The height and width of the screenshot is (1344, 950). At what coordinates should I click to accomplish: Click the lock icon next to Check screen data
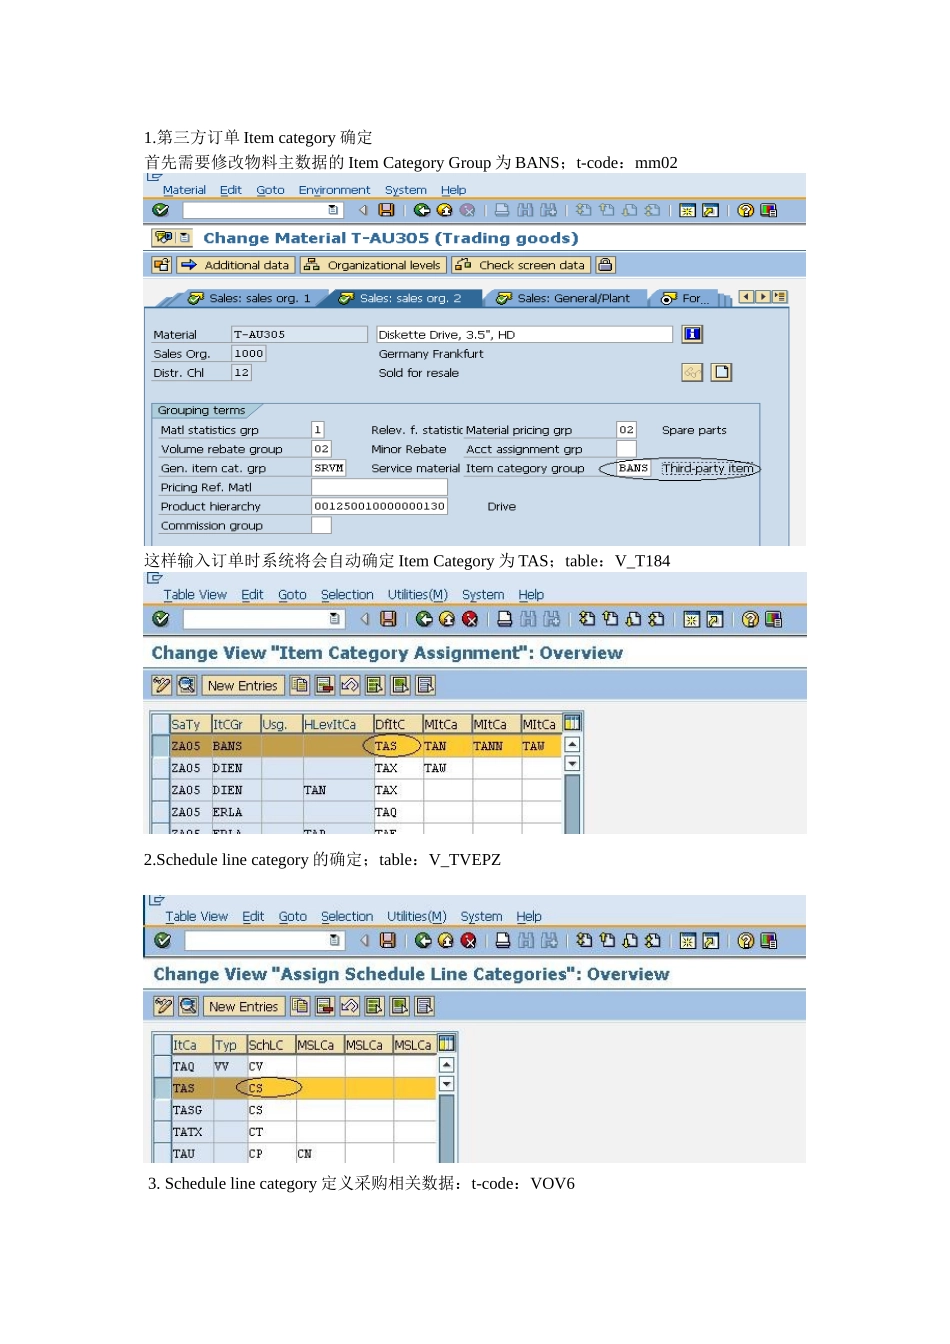[x=605, y=265]
